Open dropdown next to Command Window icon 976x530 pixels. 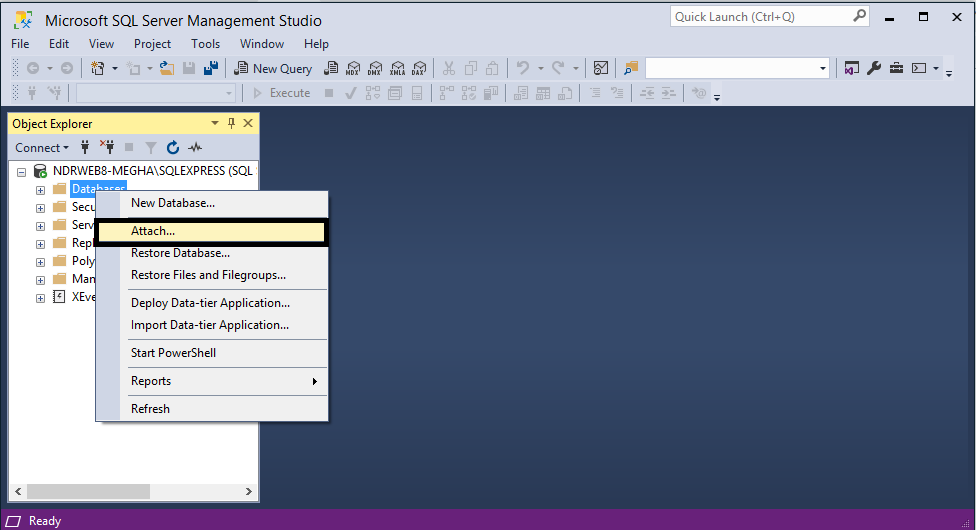point(936,69)
